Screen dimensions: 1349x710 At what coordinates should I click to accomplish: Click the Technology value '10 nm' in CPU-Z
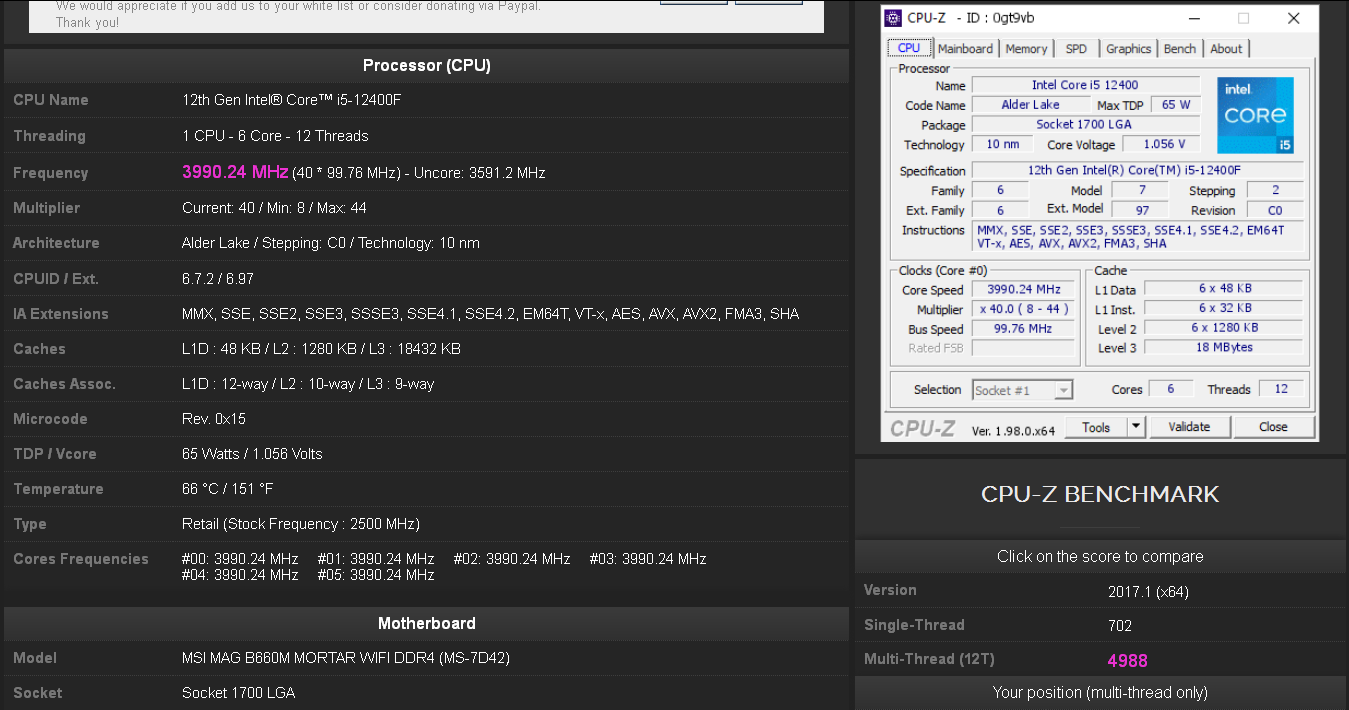tap(1003, 144)
